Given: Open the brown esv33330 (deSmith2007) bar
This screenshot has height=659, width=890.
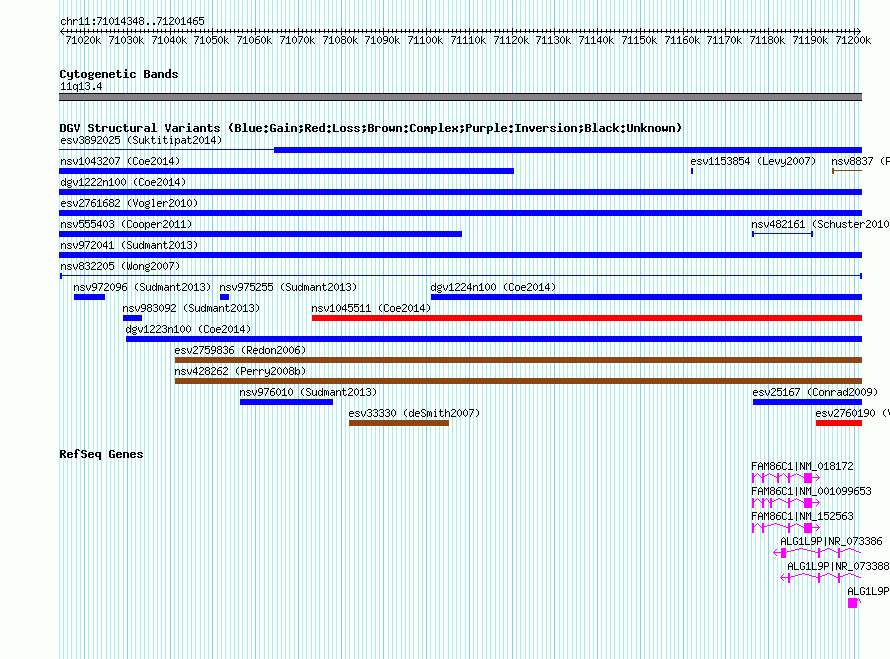Looking at the screenshot, I should pos(399,423).
